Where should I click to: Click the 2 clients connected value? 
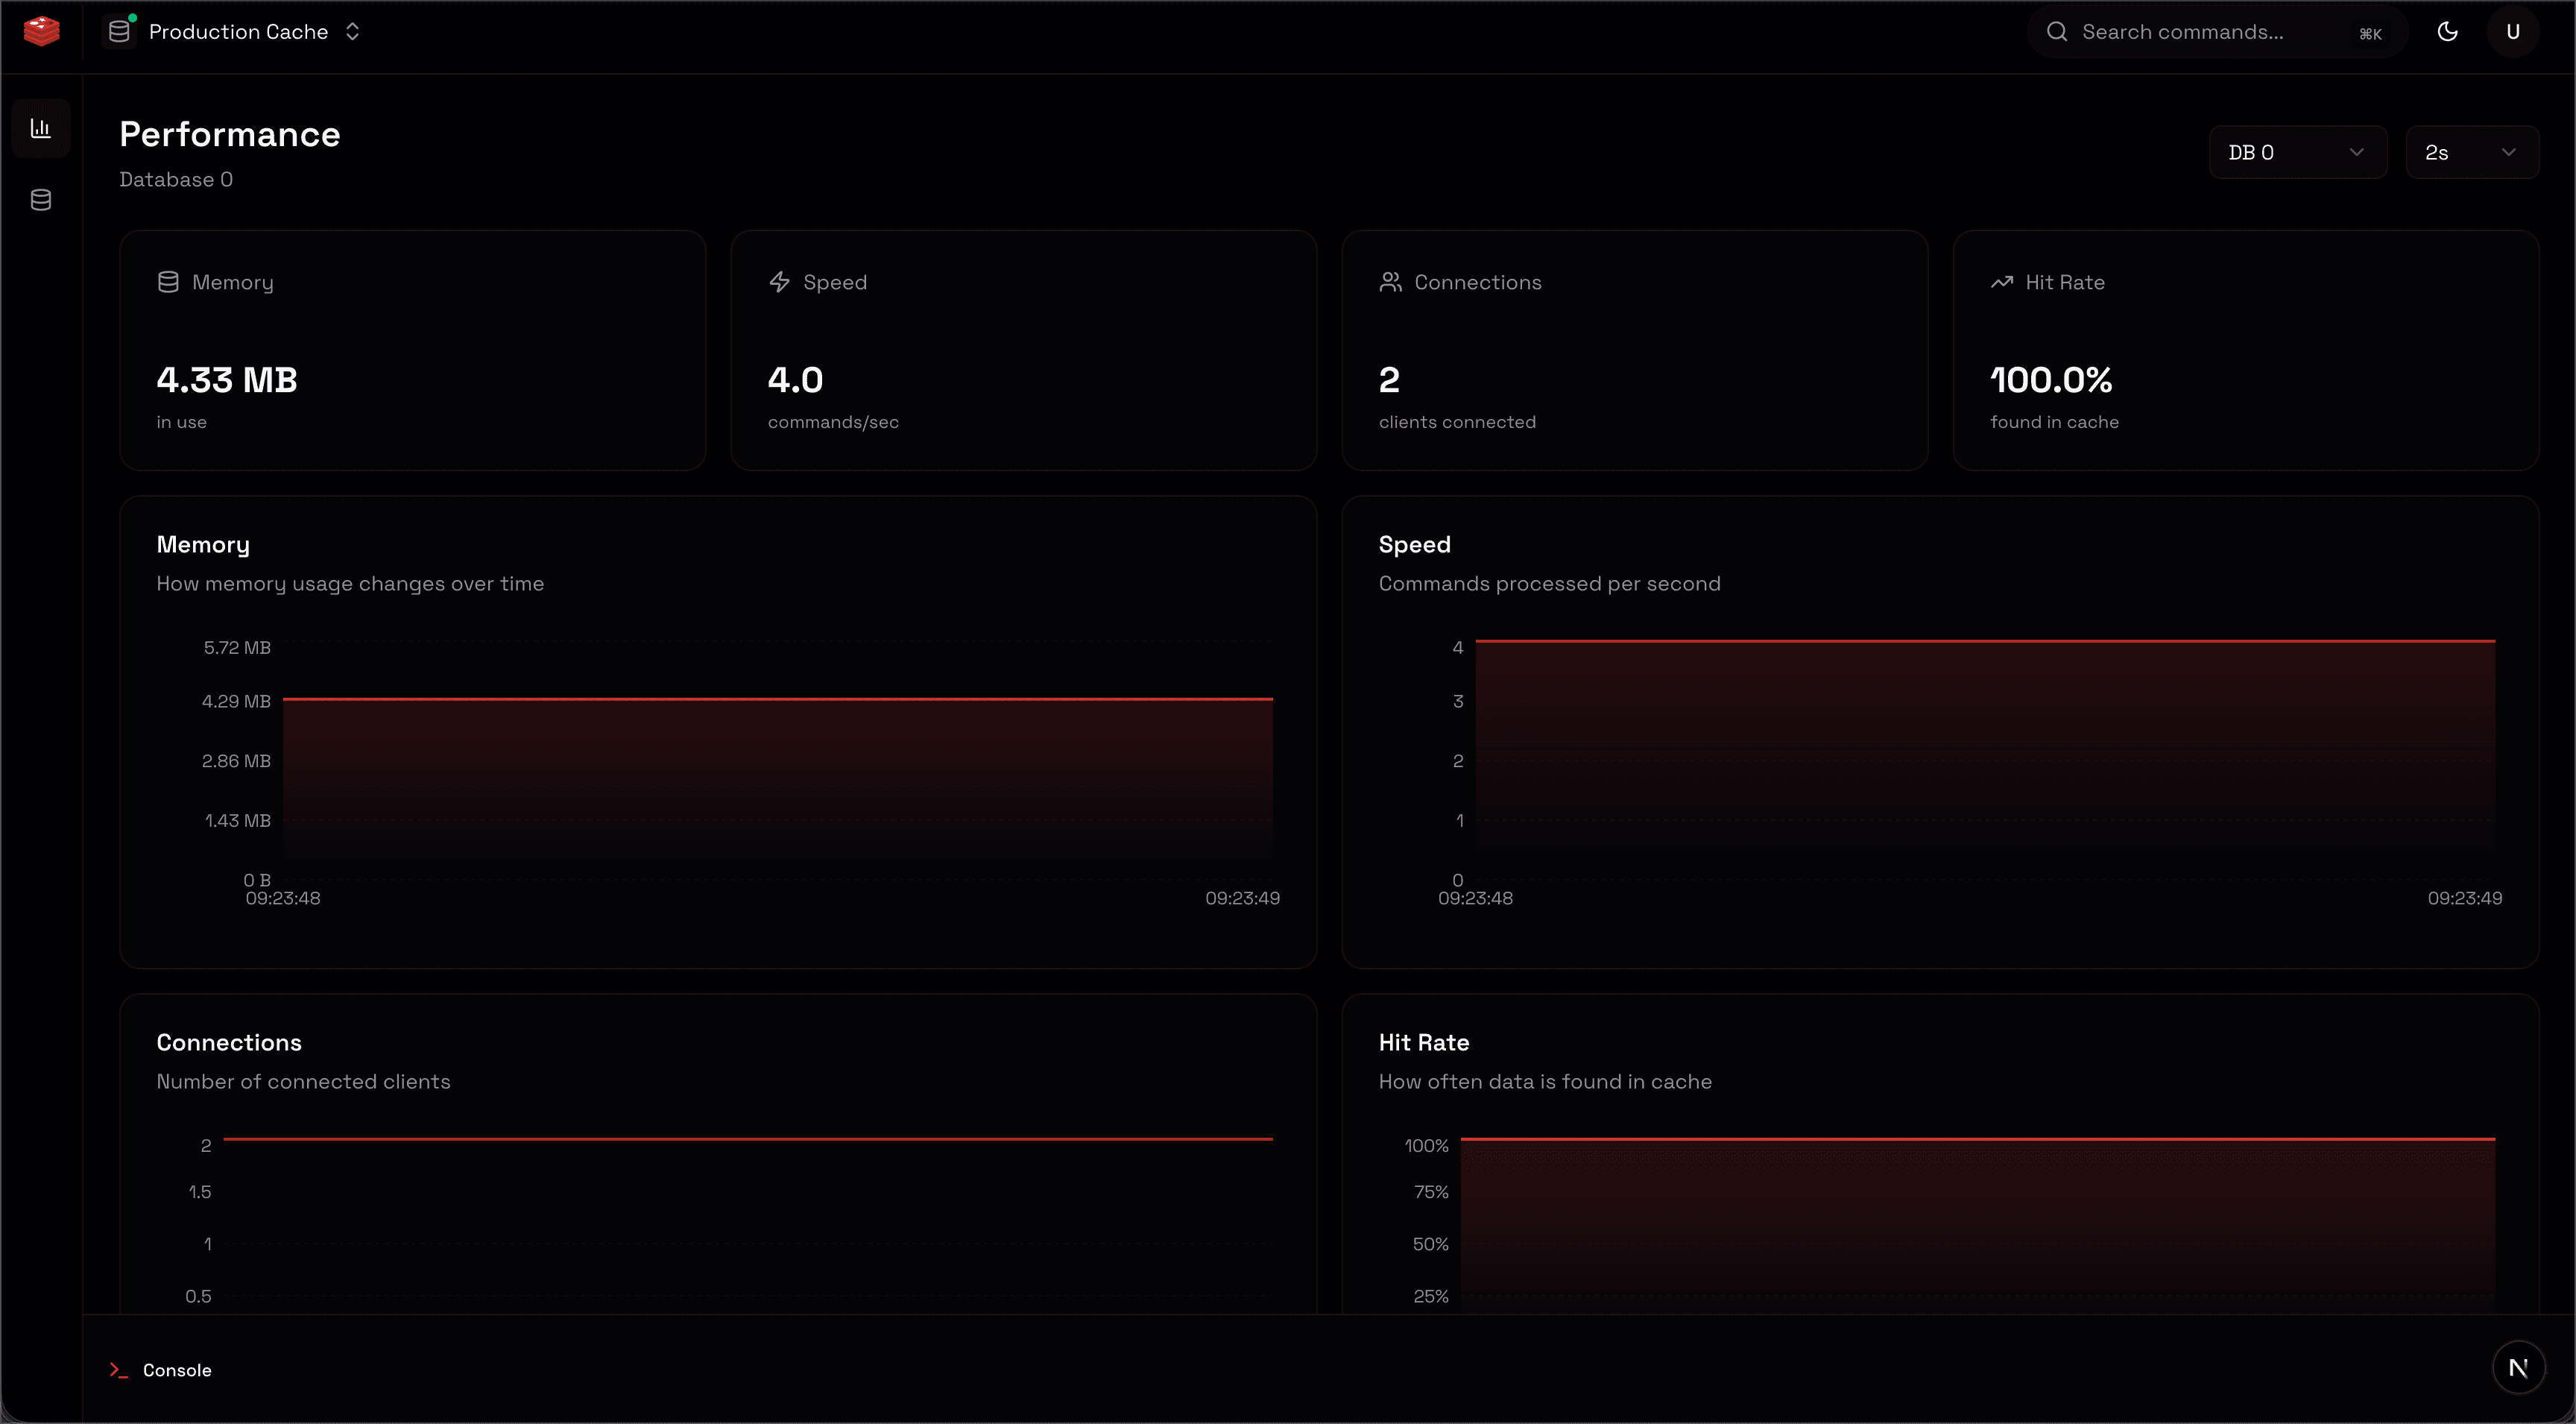pos(1389,380)
